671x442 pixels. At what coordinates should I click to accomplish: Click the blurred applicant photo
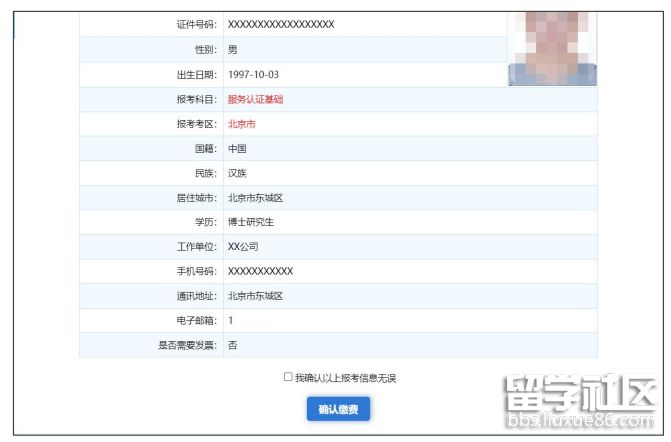tap(552, 45)
